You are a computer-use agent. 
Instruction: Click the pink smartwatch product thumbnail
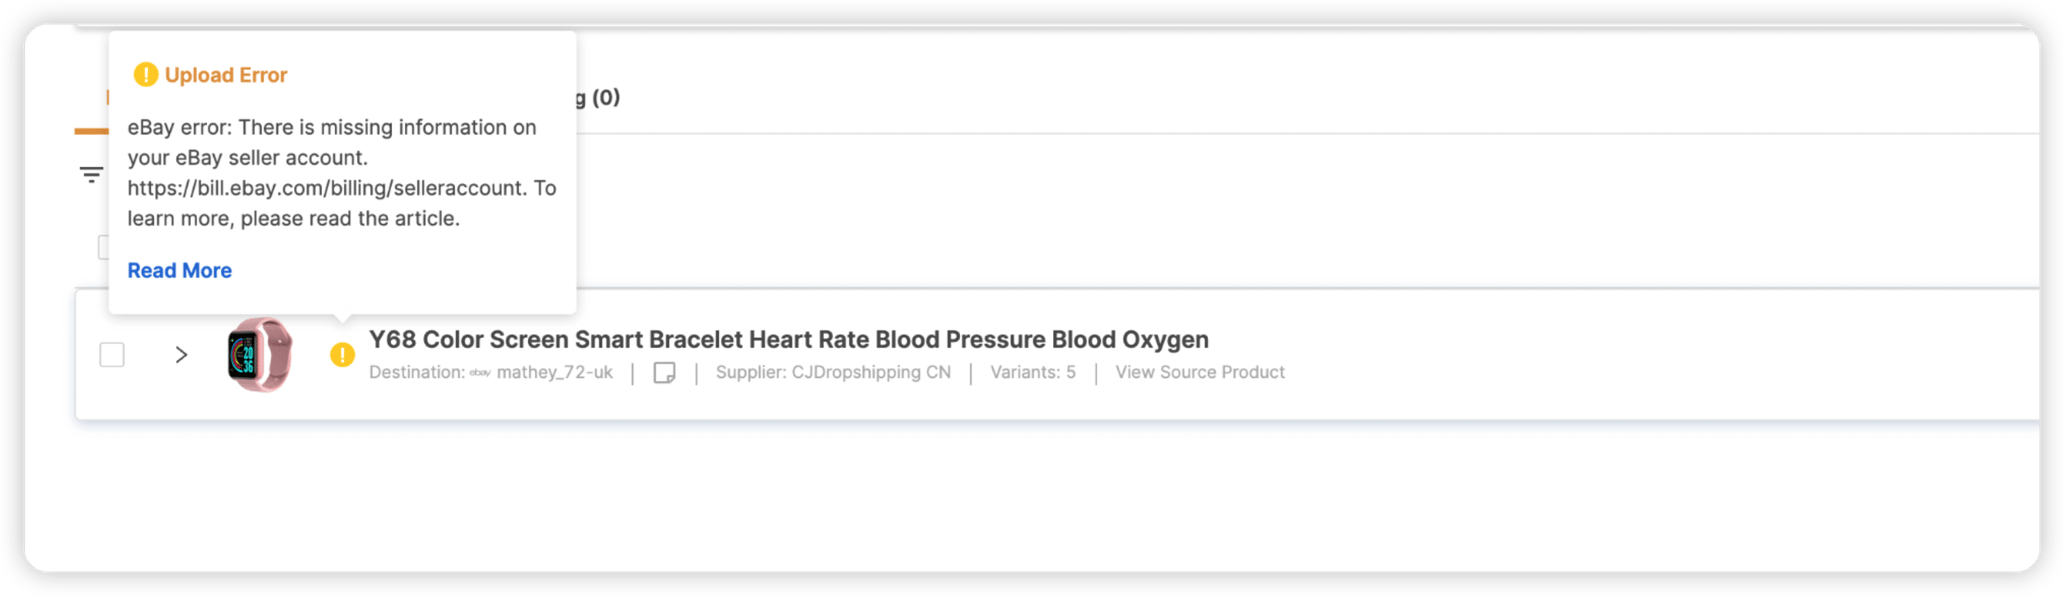pos(260,355)
